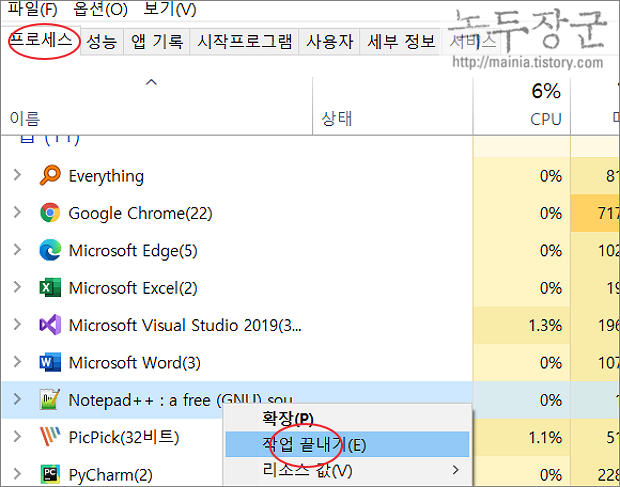Switch to the 세부 정보 tab
This screenshot has height=487, width=620.
click(401, 42)
